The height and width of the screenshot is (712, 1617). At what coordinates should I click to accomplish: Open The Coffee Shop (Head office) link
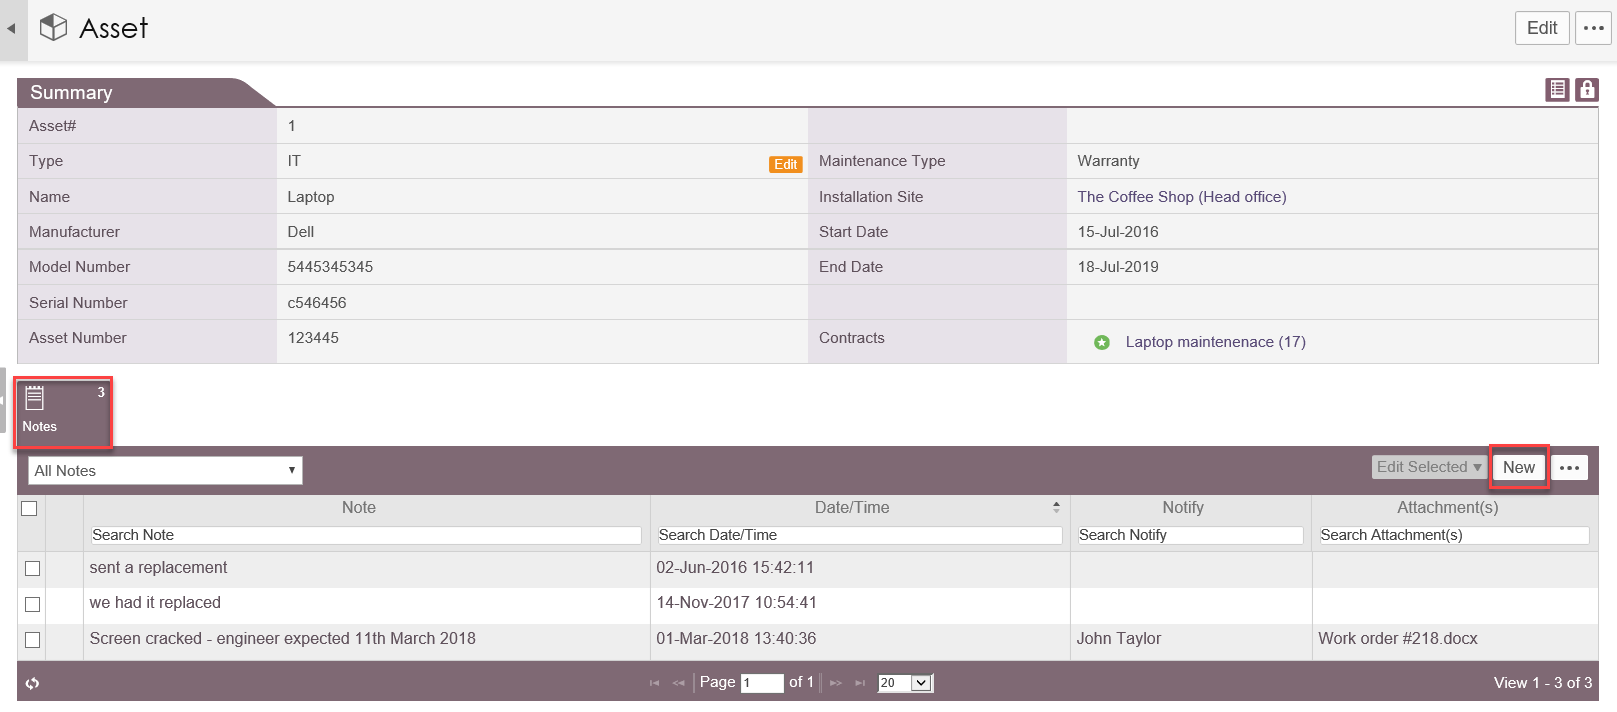point(1182,197)
